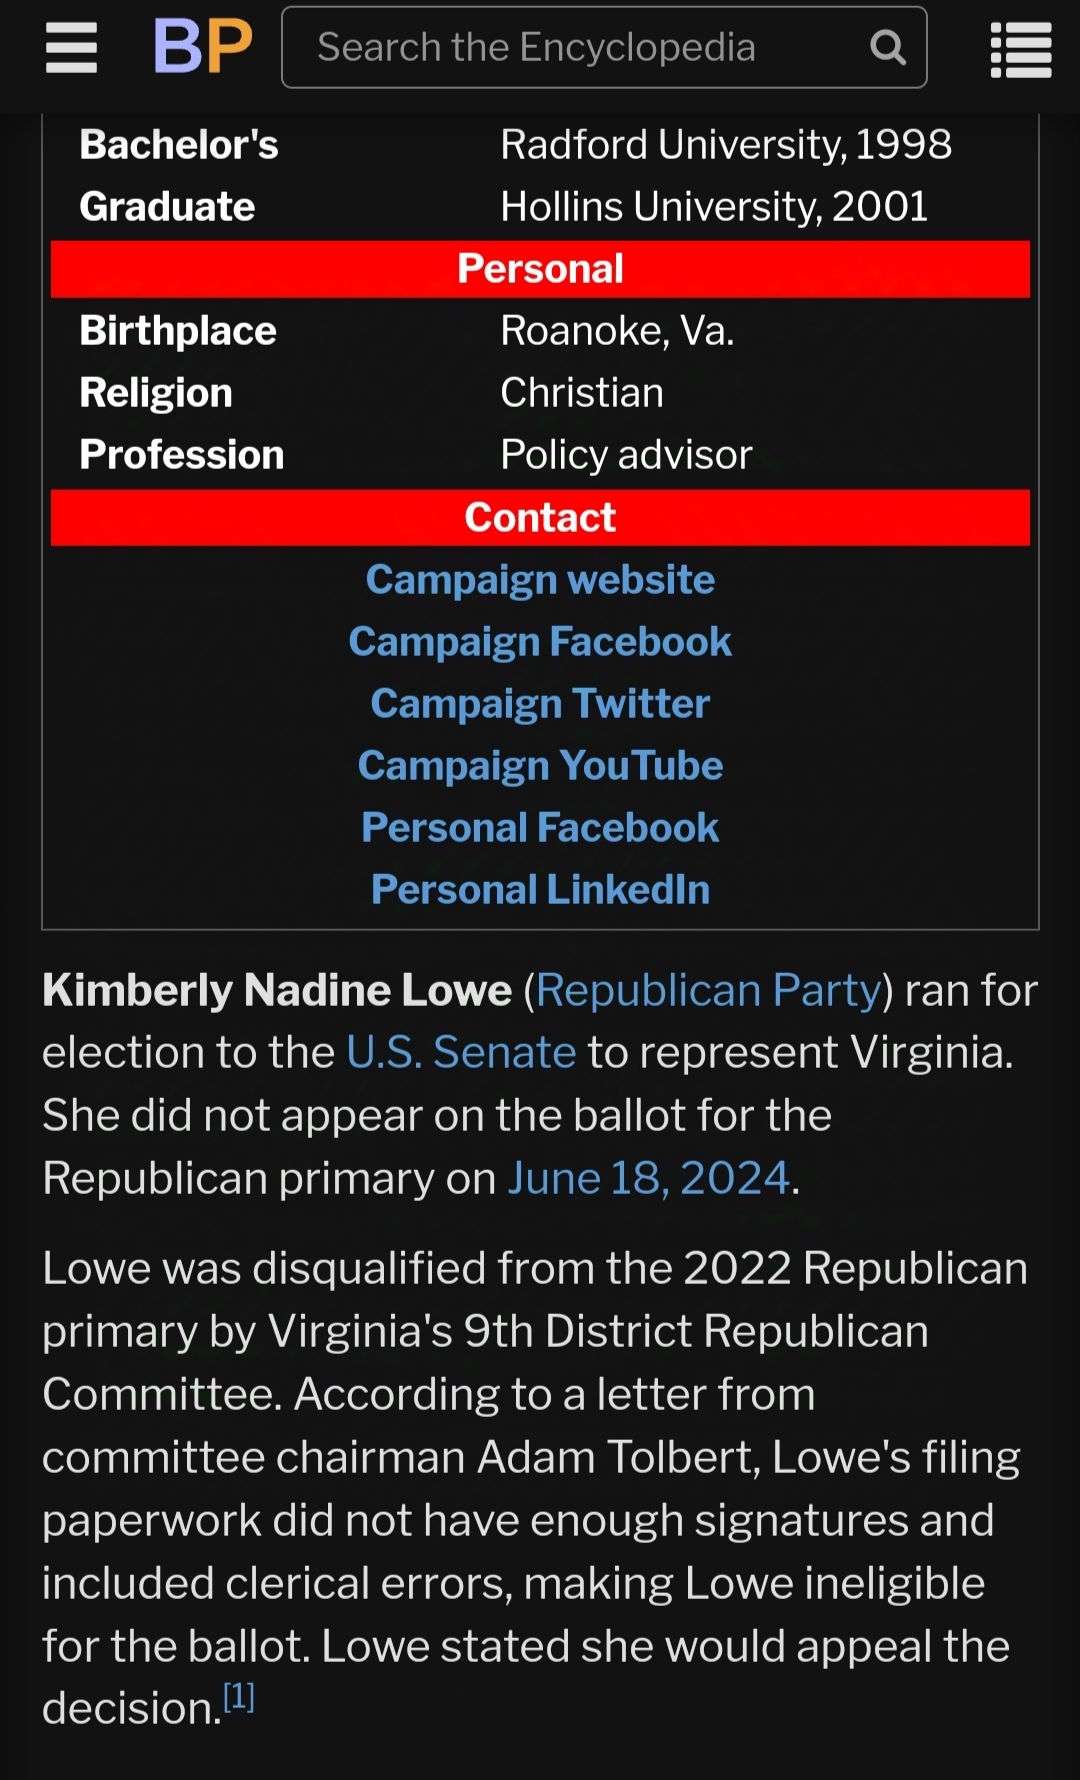Click the red Personal section header
1080x1780 pixels.
pos(540,269)
